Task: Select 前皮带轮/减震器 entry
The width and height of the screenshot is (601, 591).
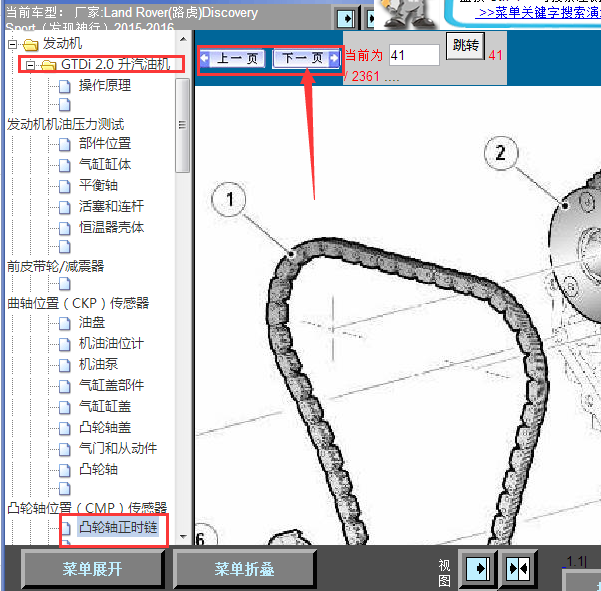Action: pyautogui.click(x=56, y=266)
